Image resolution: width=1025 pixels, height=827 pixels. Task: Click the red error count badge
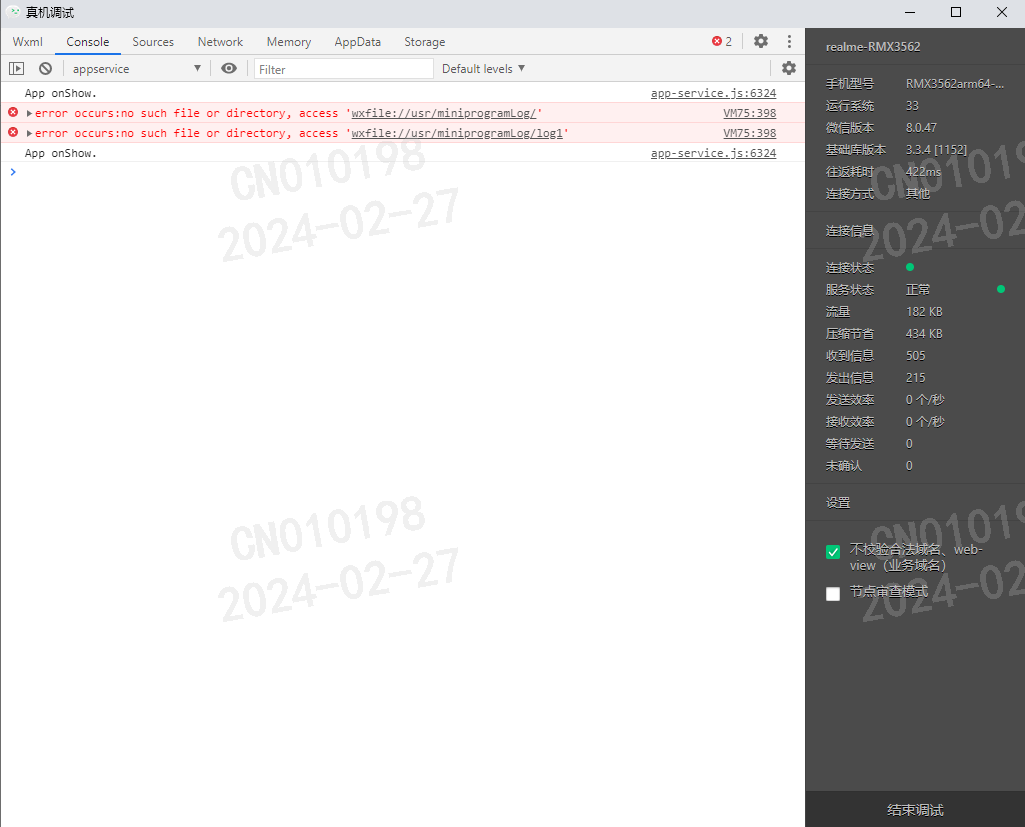[x=722, y=41]
